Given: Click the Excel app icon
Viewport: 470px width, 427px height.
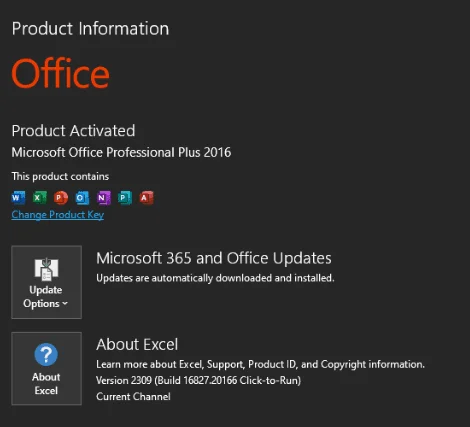Looking at the screenshot, I should tap(40, 198).
